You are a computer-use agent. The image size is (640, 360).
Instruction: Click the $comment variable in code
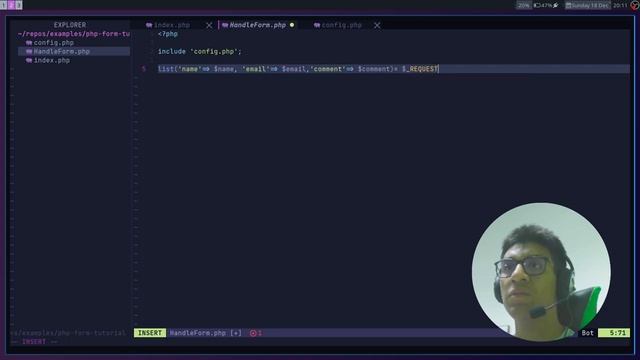[x=373, y=69]
